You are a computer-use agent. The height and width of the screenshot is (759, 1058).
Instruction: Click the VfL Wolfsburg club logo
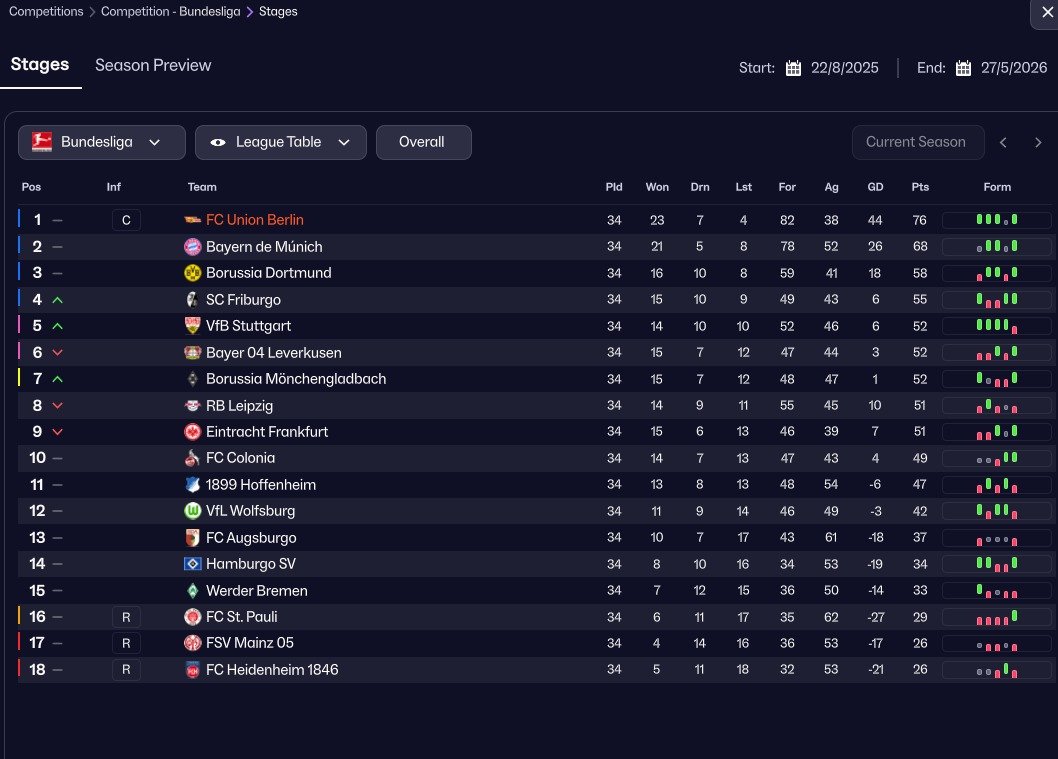[193, 511]
